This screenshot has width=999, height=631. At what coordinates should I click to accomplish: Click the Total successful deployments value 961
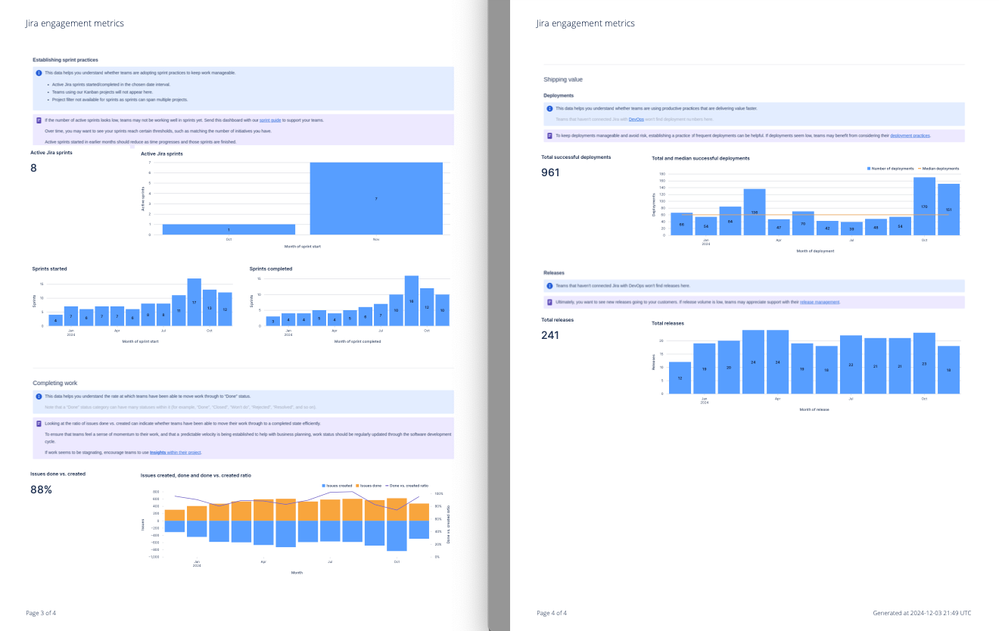550,173
